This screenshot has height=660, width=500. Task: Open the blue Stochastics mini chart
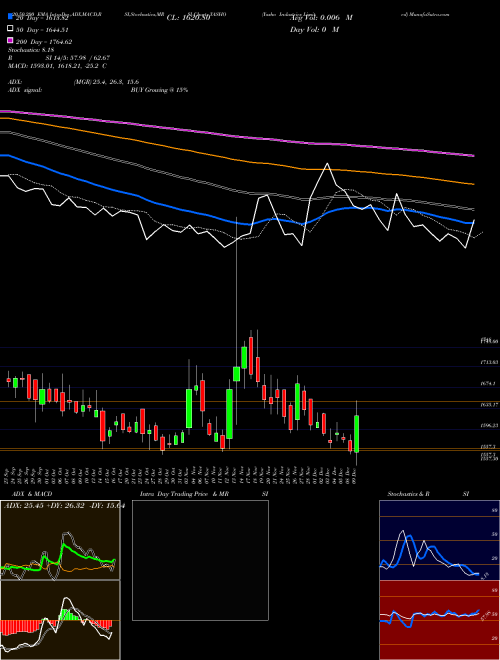coord(439,540)
